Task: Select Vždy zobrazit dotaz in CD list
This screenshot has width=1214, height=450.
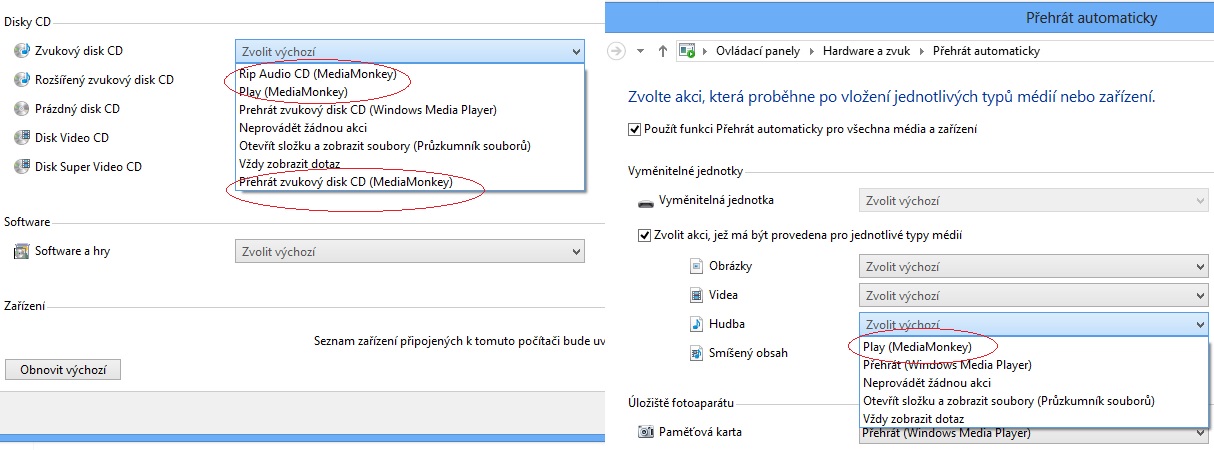Action: (x=290, y=164)
